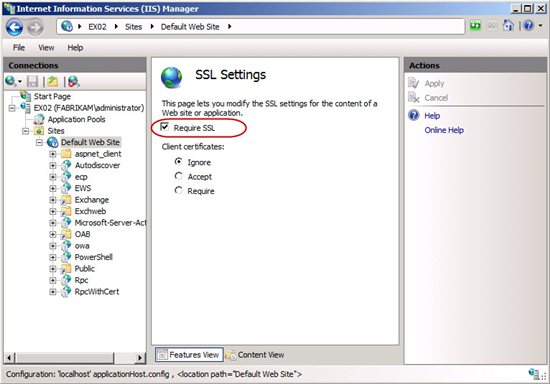
Task: Open the View menu
Action: tap(46, 47)
